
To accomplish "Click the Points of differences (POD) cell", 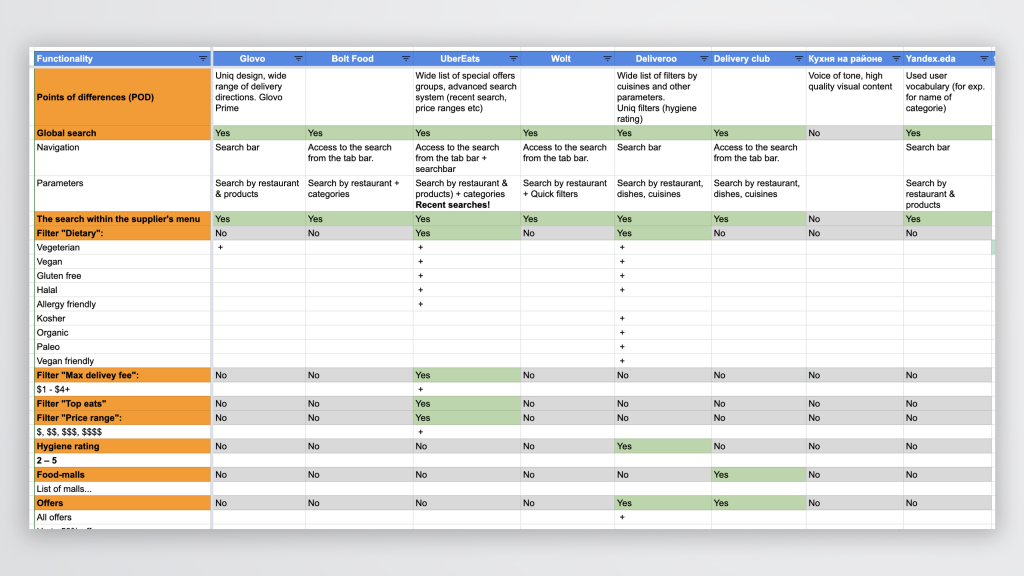I will pos(122,97).
